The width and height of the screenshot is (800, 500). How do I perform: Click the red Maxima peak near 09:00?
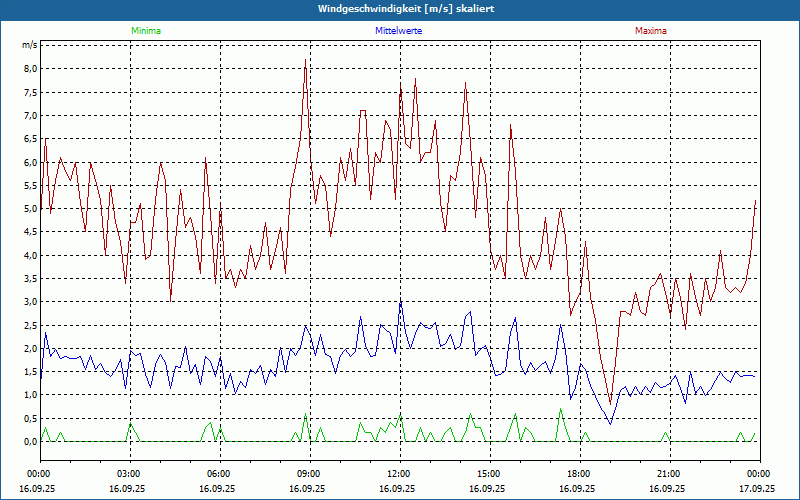click(x=305, y=60)
